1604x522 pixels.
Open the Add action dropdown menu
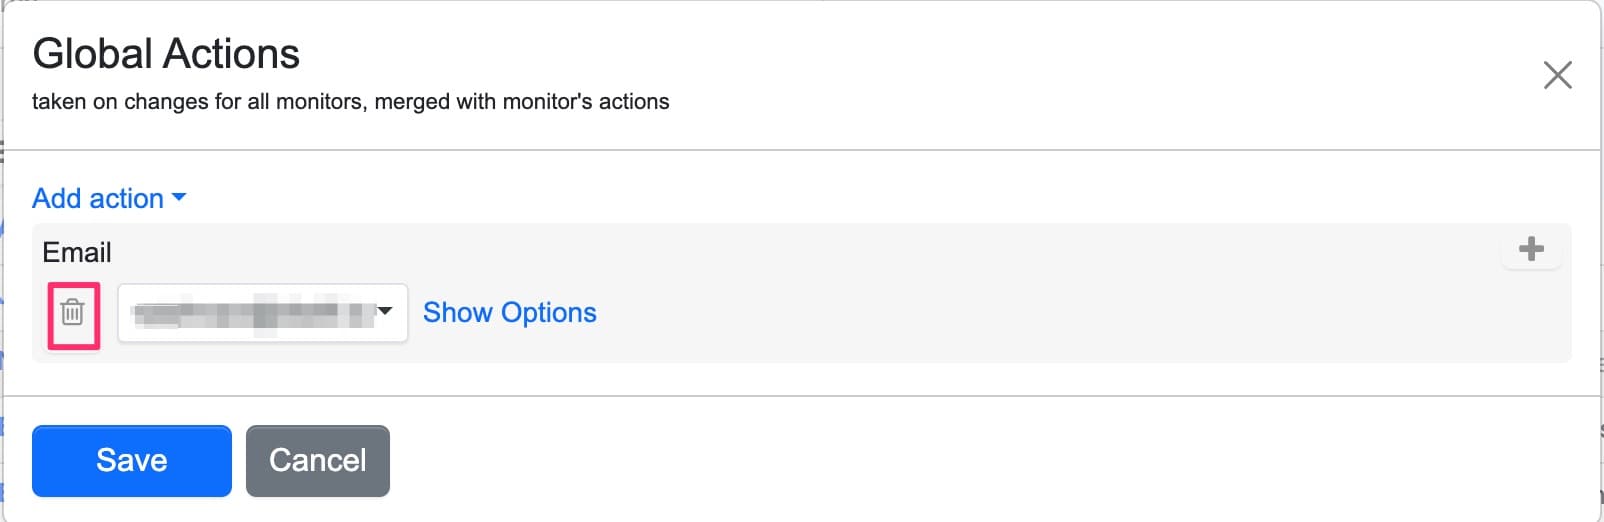click(x=108, y=198)
